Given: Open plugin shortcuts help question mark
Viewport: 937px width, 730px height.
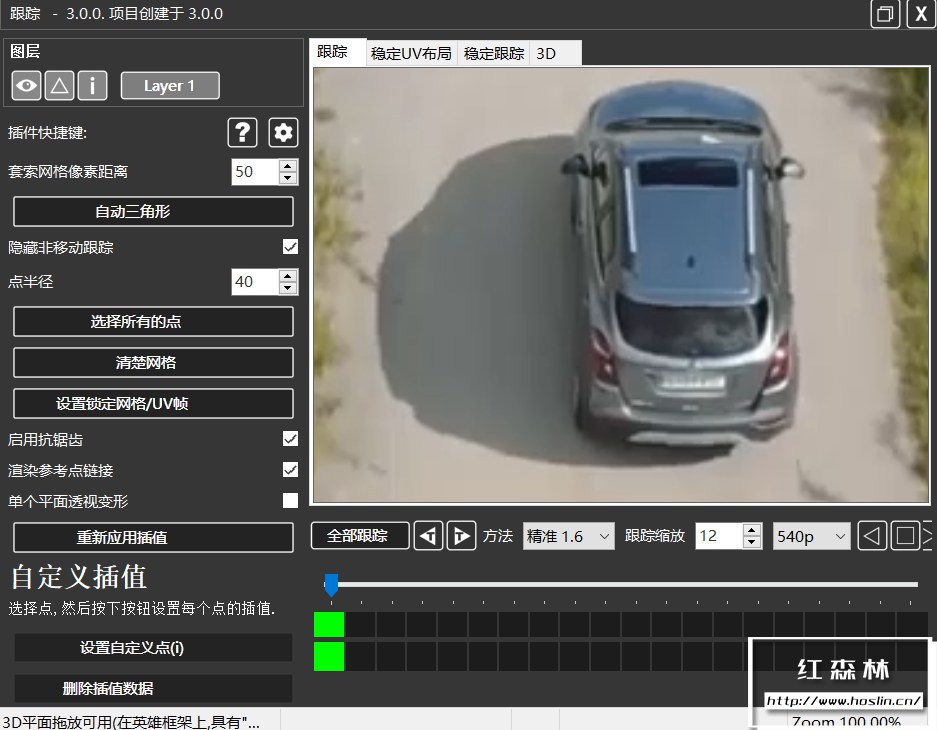Looking at the screenshot, I should pos(243,132).
